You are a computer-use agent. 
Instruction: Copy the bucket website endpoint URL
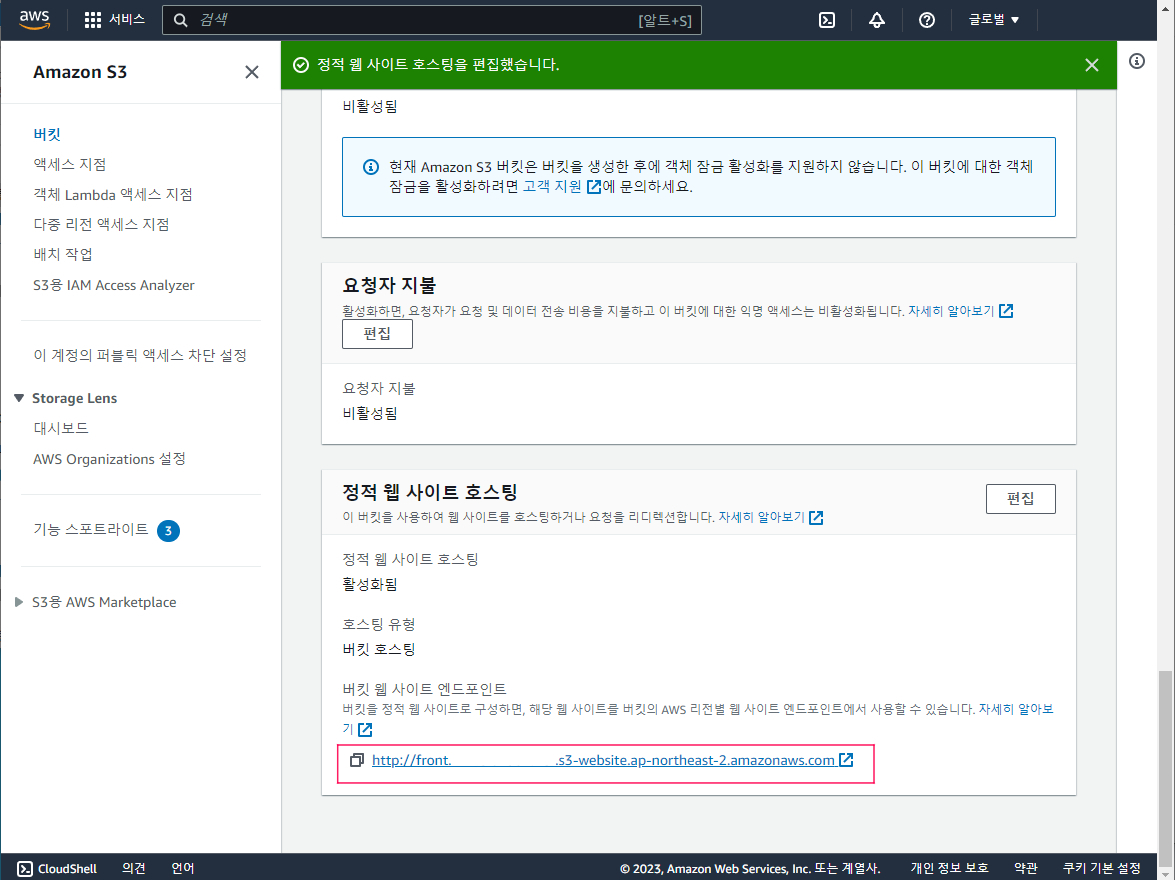pyautogui.click(x=357, y=760)
